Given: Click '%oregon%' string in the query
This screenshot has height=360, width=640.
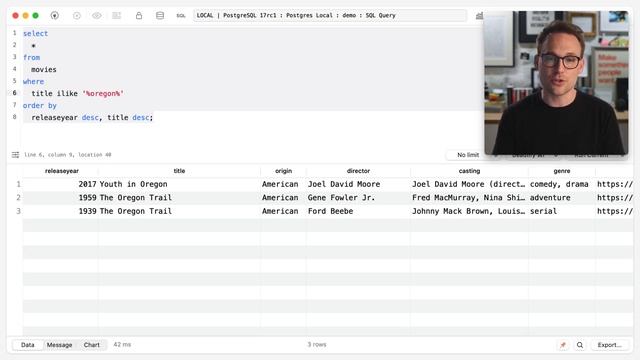Looking at the screenshot, I should (103, 93).
